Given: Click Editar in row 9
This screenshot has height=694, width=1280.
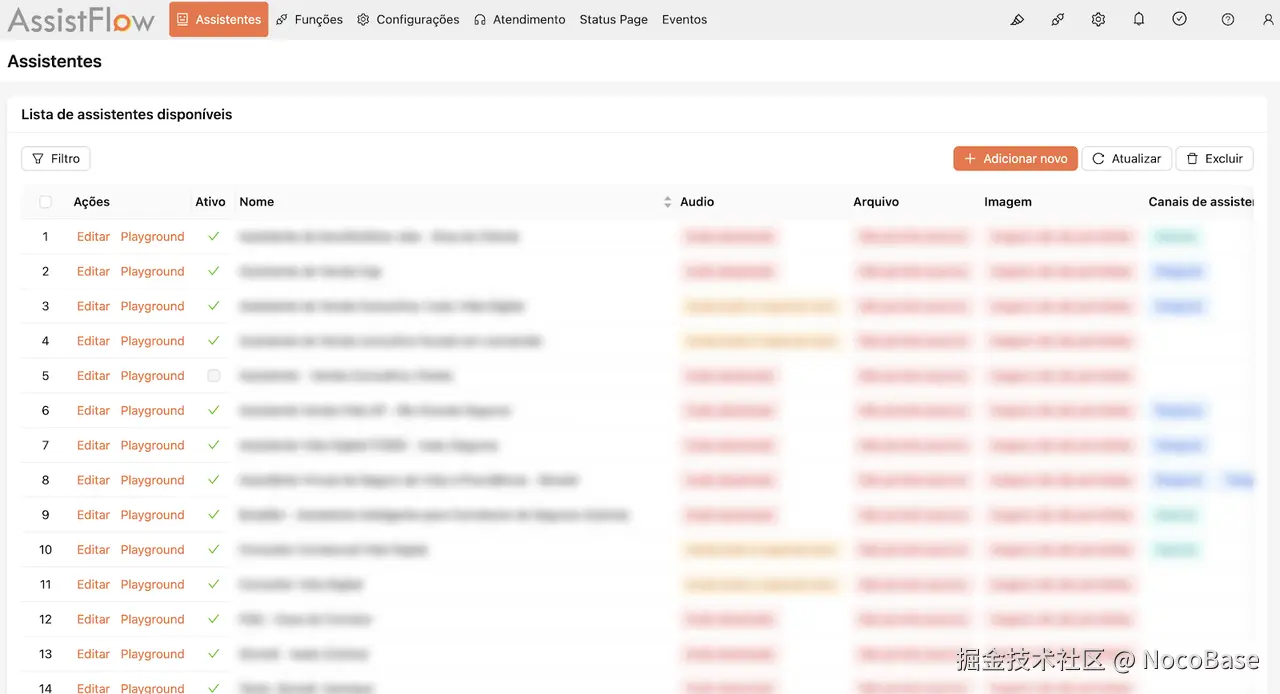Looking at the screenshot, I should [x=93, y=515].
